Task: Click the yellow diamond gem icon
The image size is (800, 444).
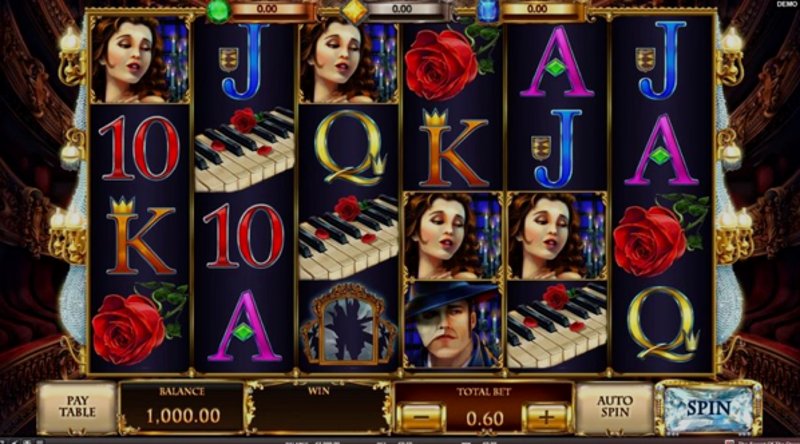Action: (x=355, y=11)
